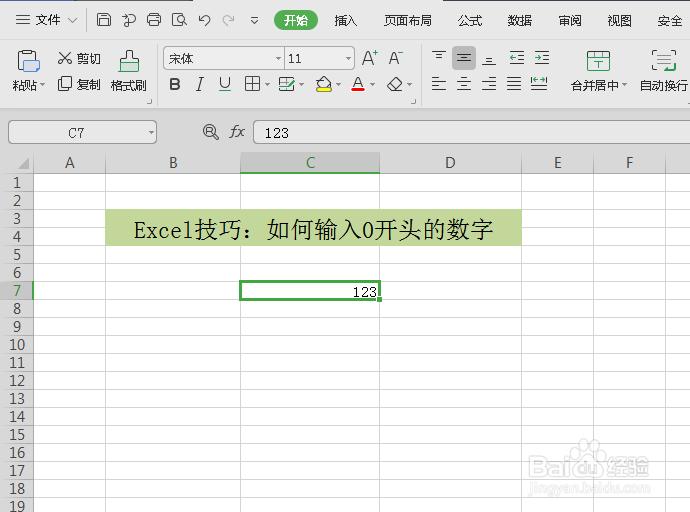Image resolution: width=690 pixels, height=512 pixels.
Task: Open the name box C7 dropdown
Action: pos(151,132)
